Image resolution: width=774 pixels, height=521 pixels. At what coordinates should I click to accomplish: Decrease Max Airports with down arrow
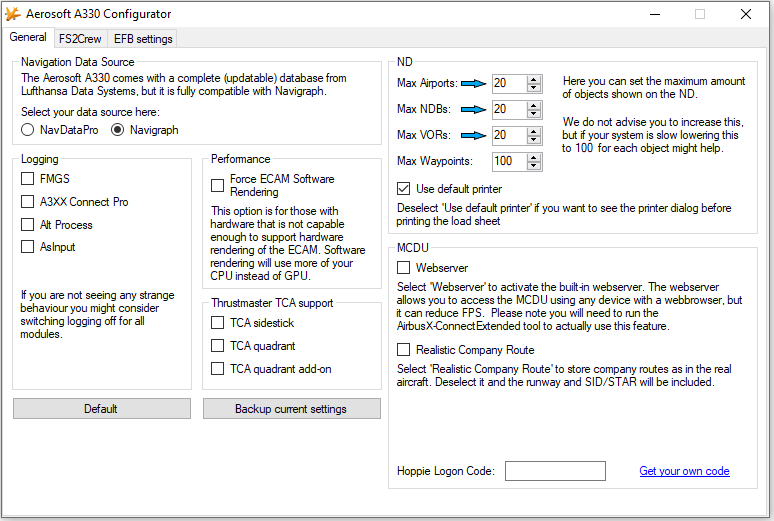pyautogui.click(x=534, y=88)
